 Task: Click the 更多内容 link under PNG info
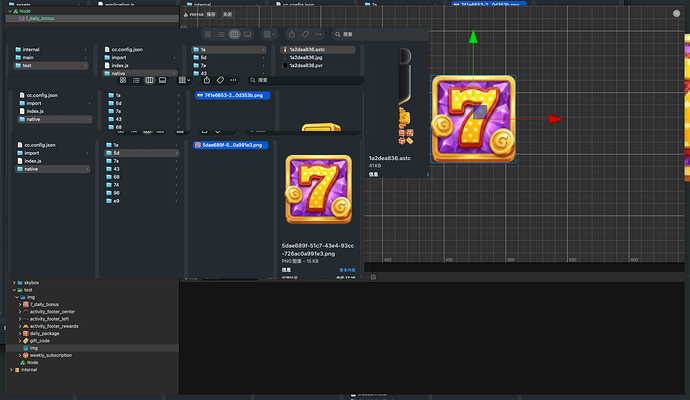click(x=347, y=270)
